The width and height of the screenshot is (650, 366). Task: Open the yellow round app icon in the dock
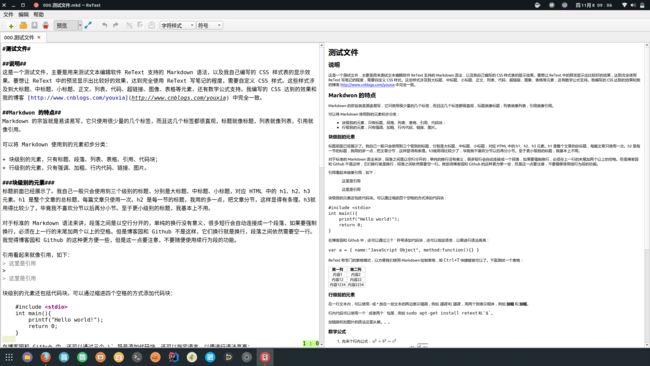click(x=119, y=357)
